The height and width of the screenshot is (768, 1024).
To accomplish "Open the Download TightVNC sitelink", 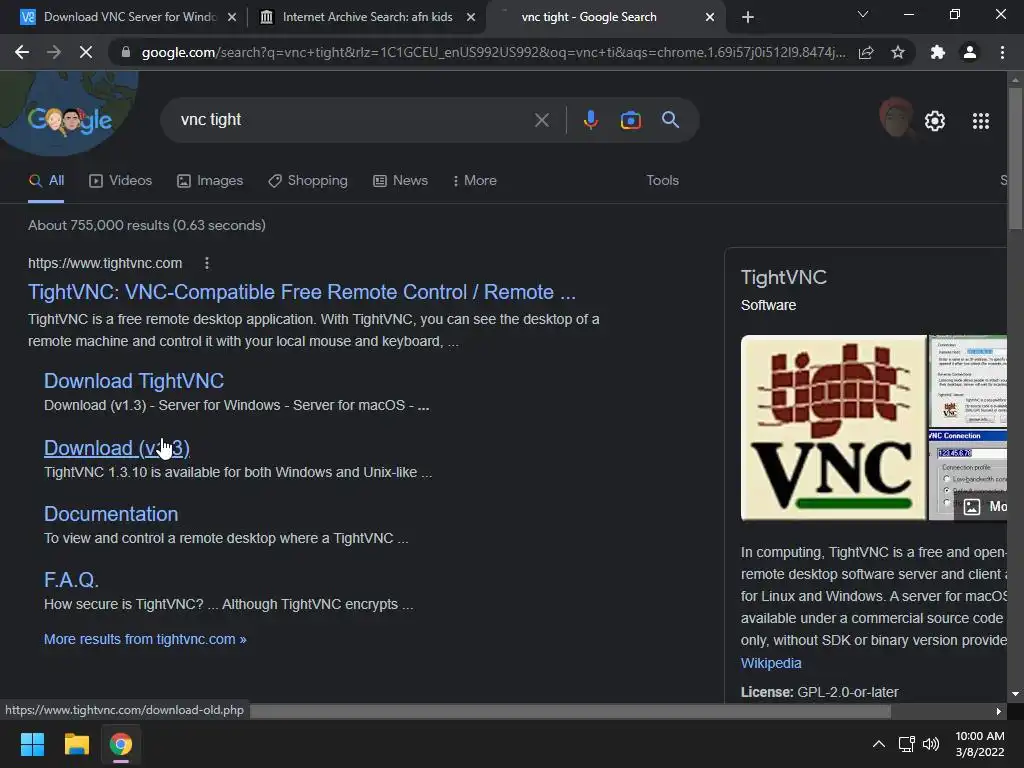I will pyautogui.click(x=134, y=381).
